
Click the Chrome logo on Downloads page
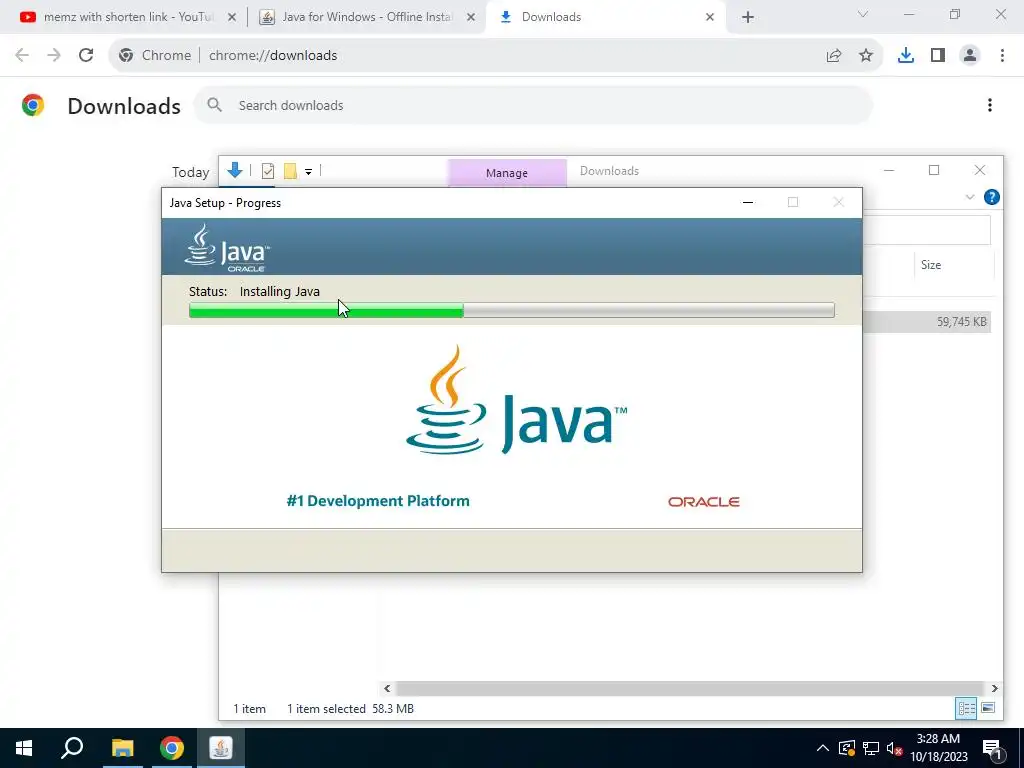pos(33,105)
